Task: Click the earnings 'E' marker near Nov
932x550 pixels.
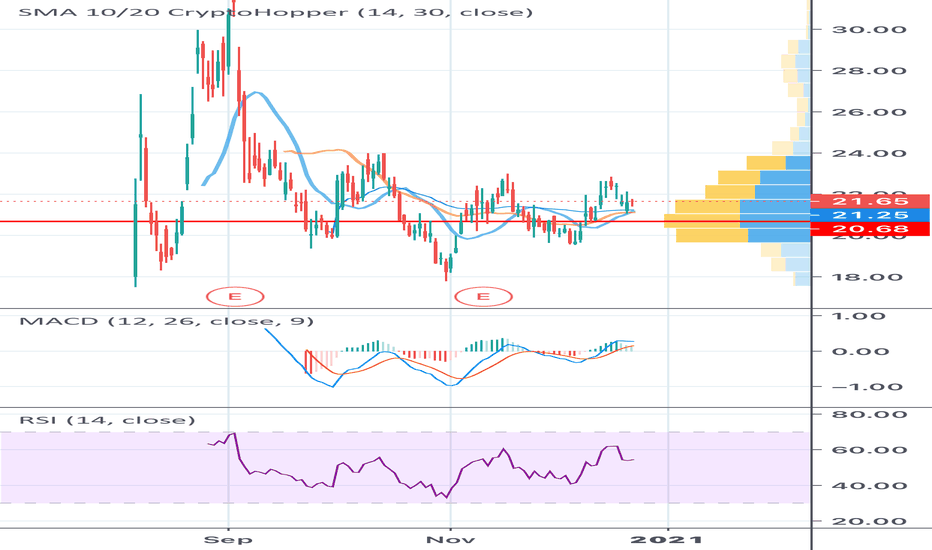Action: tap(483, 296)
